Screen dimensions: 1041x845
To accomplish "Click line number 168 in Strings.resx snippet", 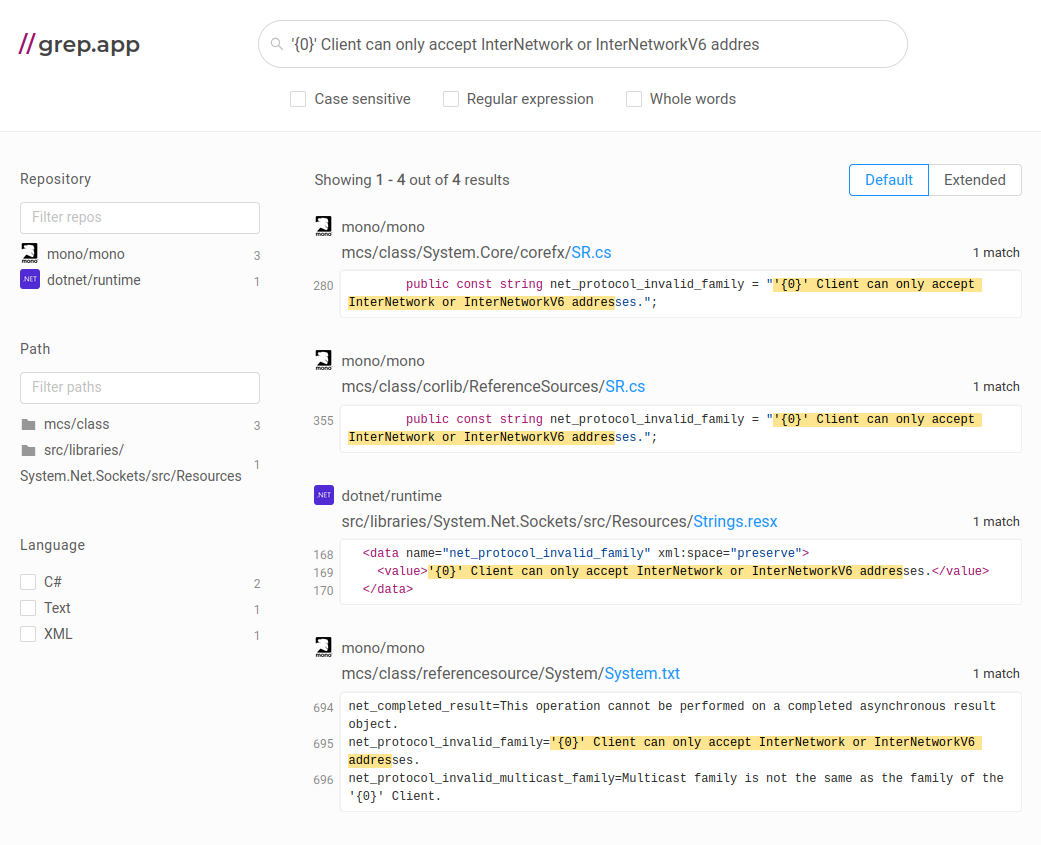I will click(323, 554).
